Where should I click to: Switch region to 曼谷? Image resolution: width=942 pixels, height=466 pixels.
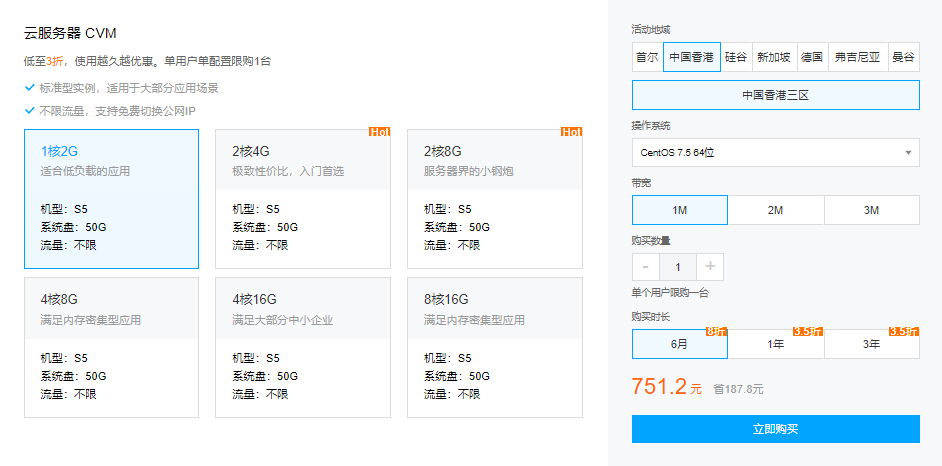point(903,57)
